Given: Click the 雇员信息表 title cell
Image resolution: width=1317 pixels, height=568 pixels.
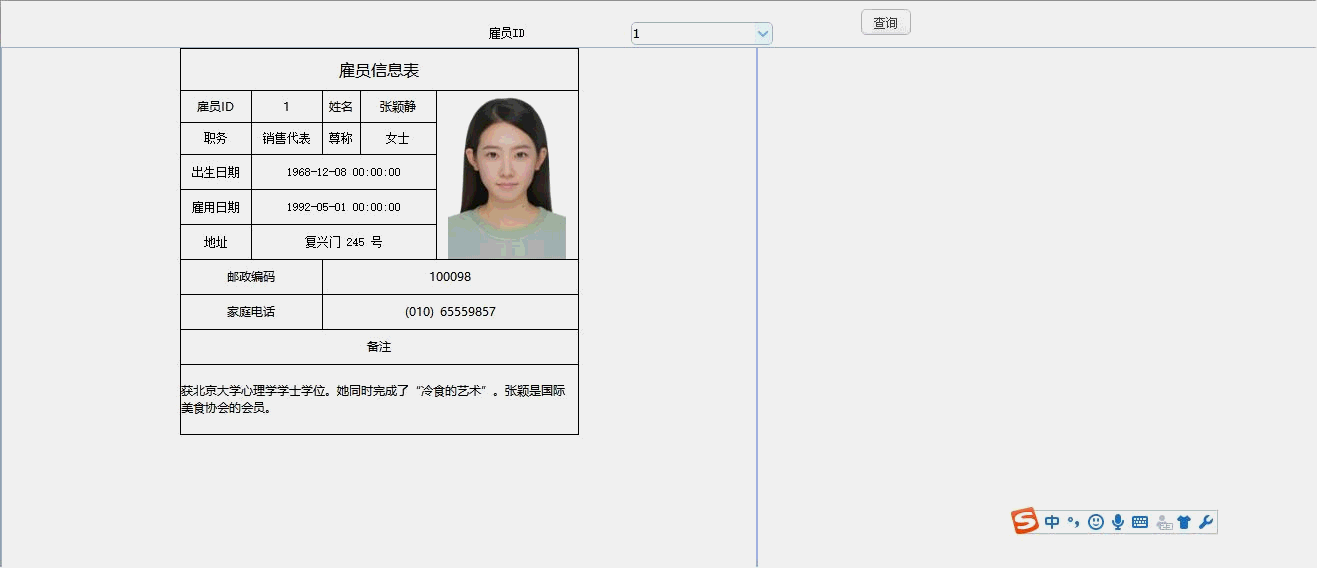Looking at the screenshot, I should click(x=379, y=70).
